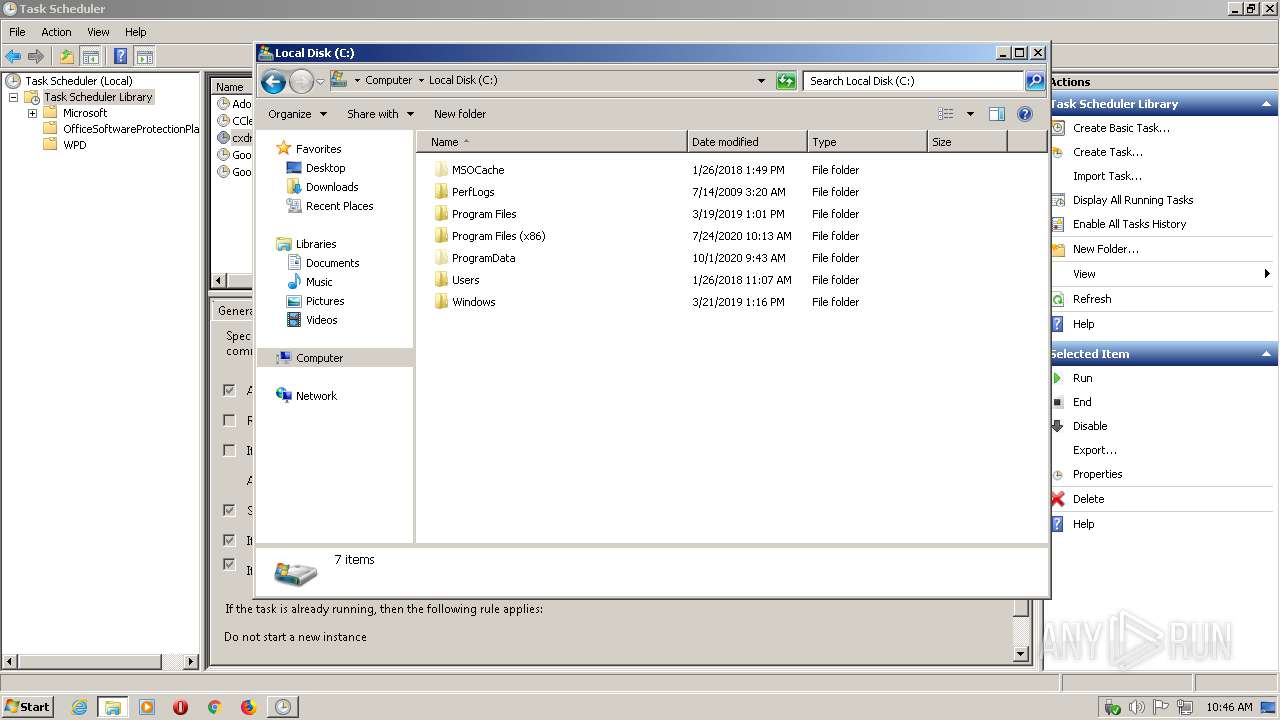
Task: Click the Explorer back navigation button
Action: tap(273, 81)
